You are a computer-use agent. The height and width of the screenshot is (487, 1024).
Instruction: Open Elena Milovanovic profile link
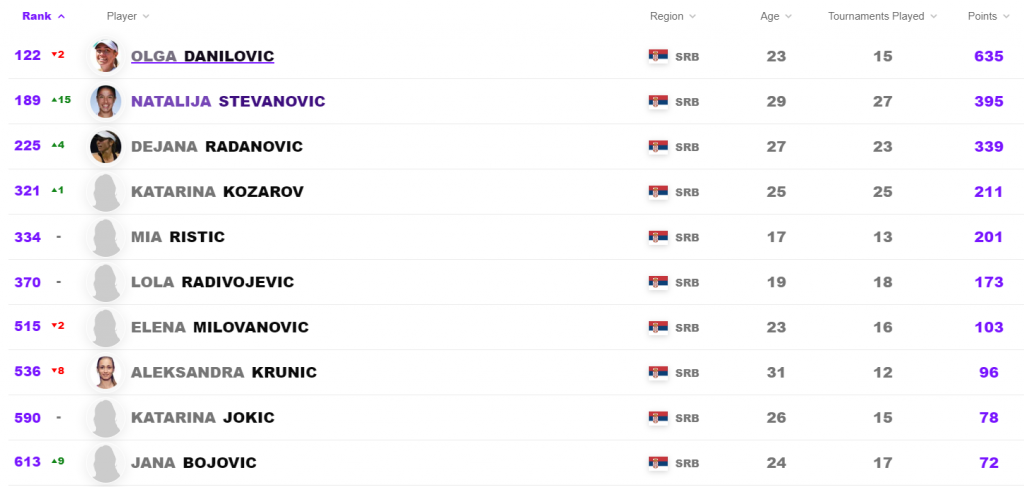tap(219, 327)
